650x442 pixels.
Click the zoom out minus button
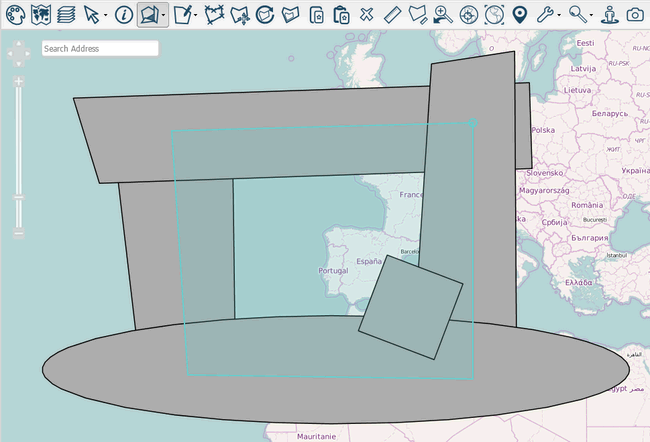(x=18, y=234)
